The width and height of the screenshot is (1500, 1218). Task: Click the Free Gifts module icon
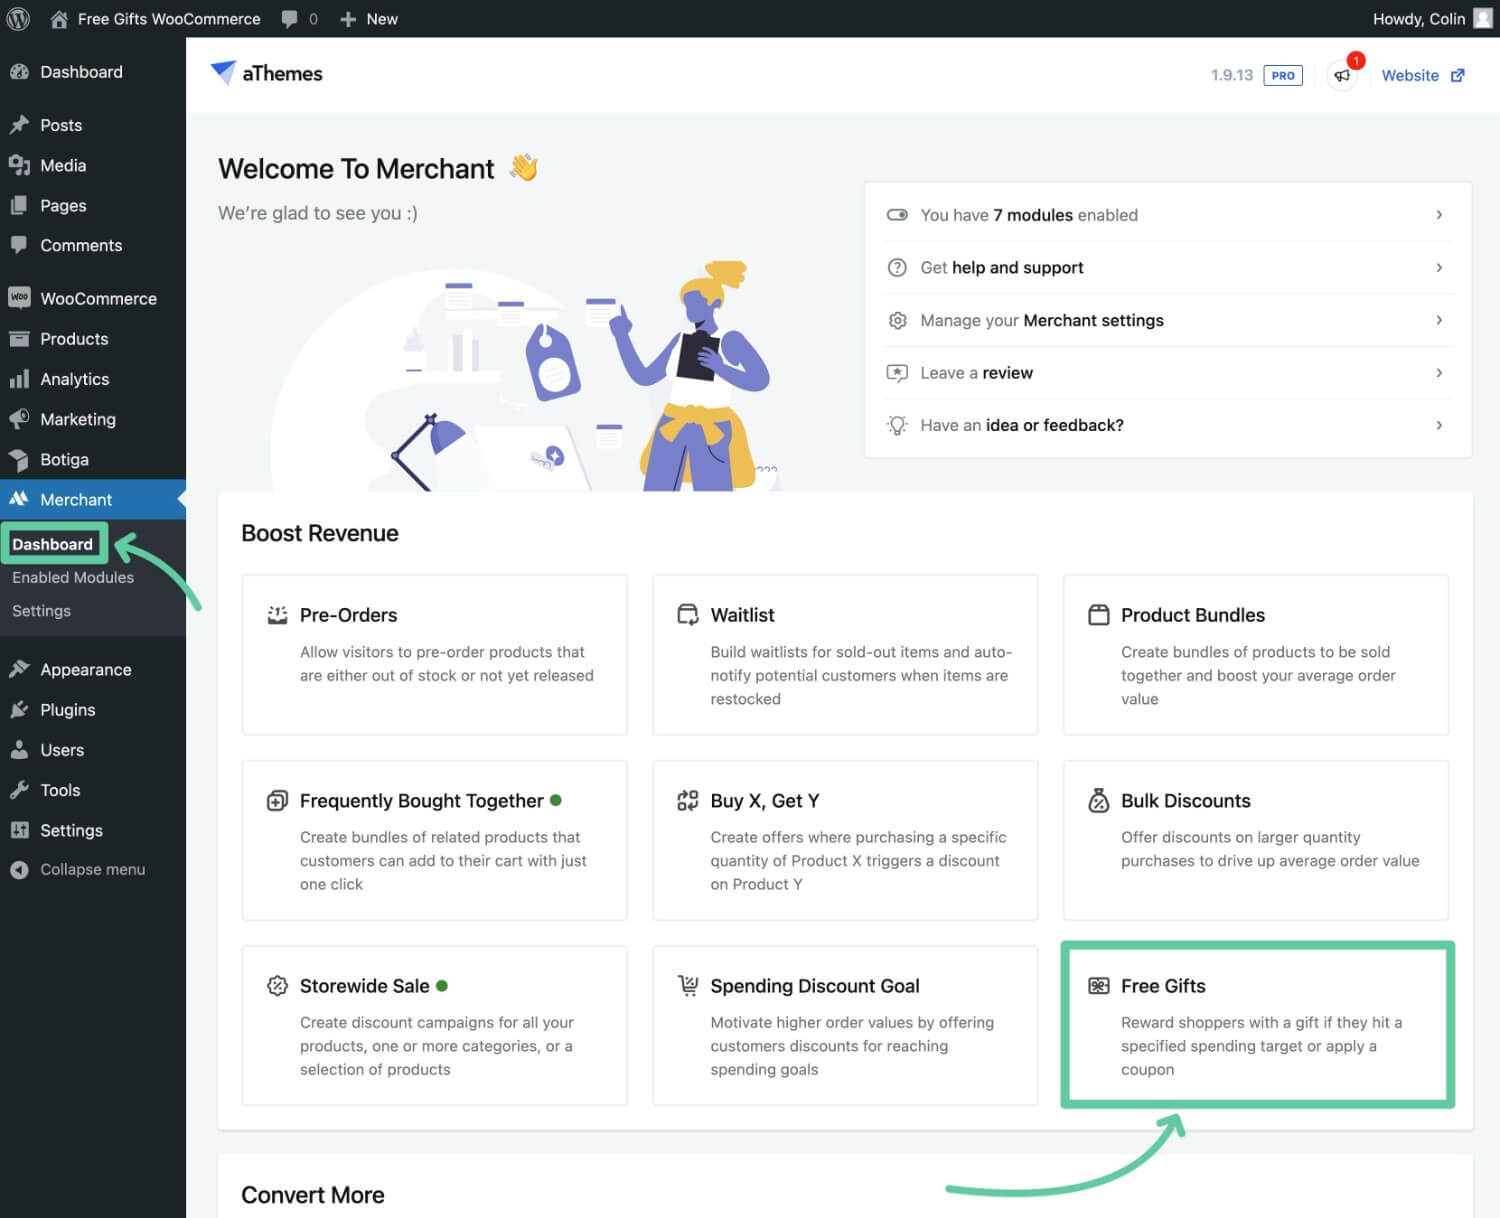(x=1098, y=986)
